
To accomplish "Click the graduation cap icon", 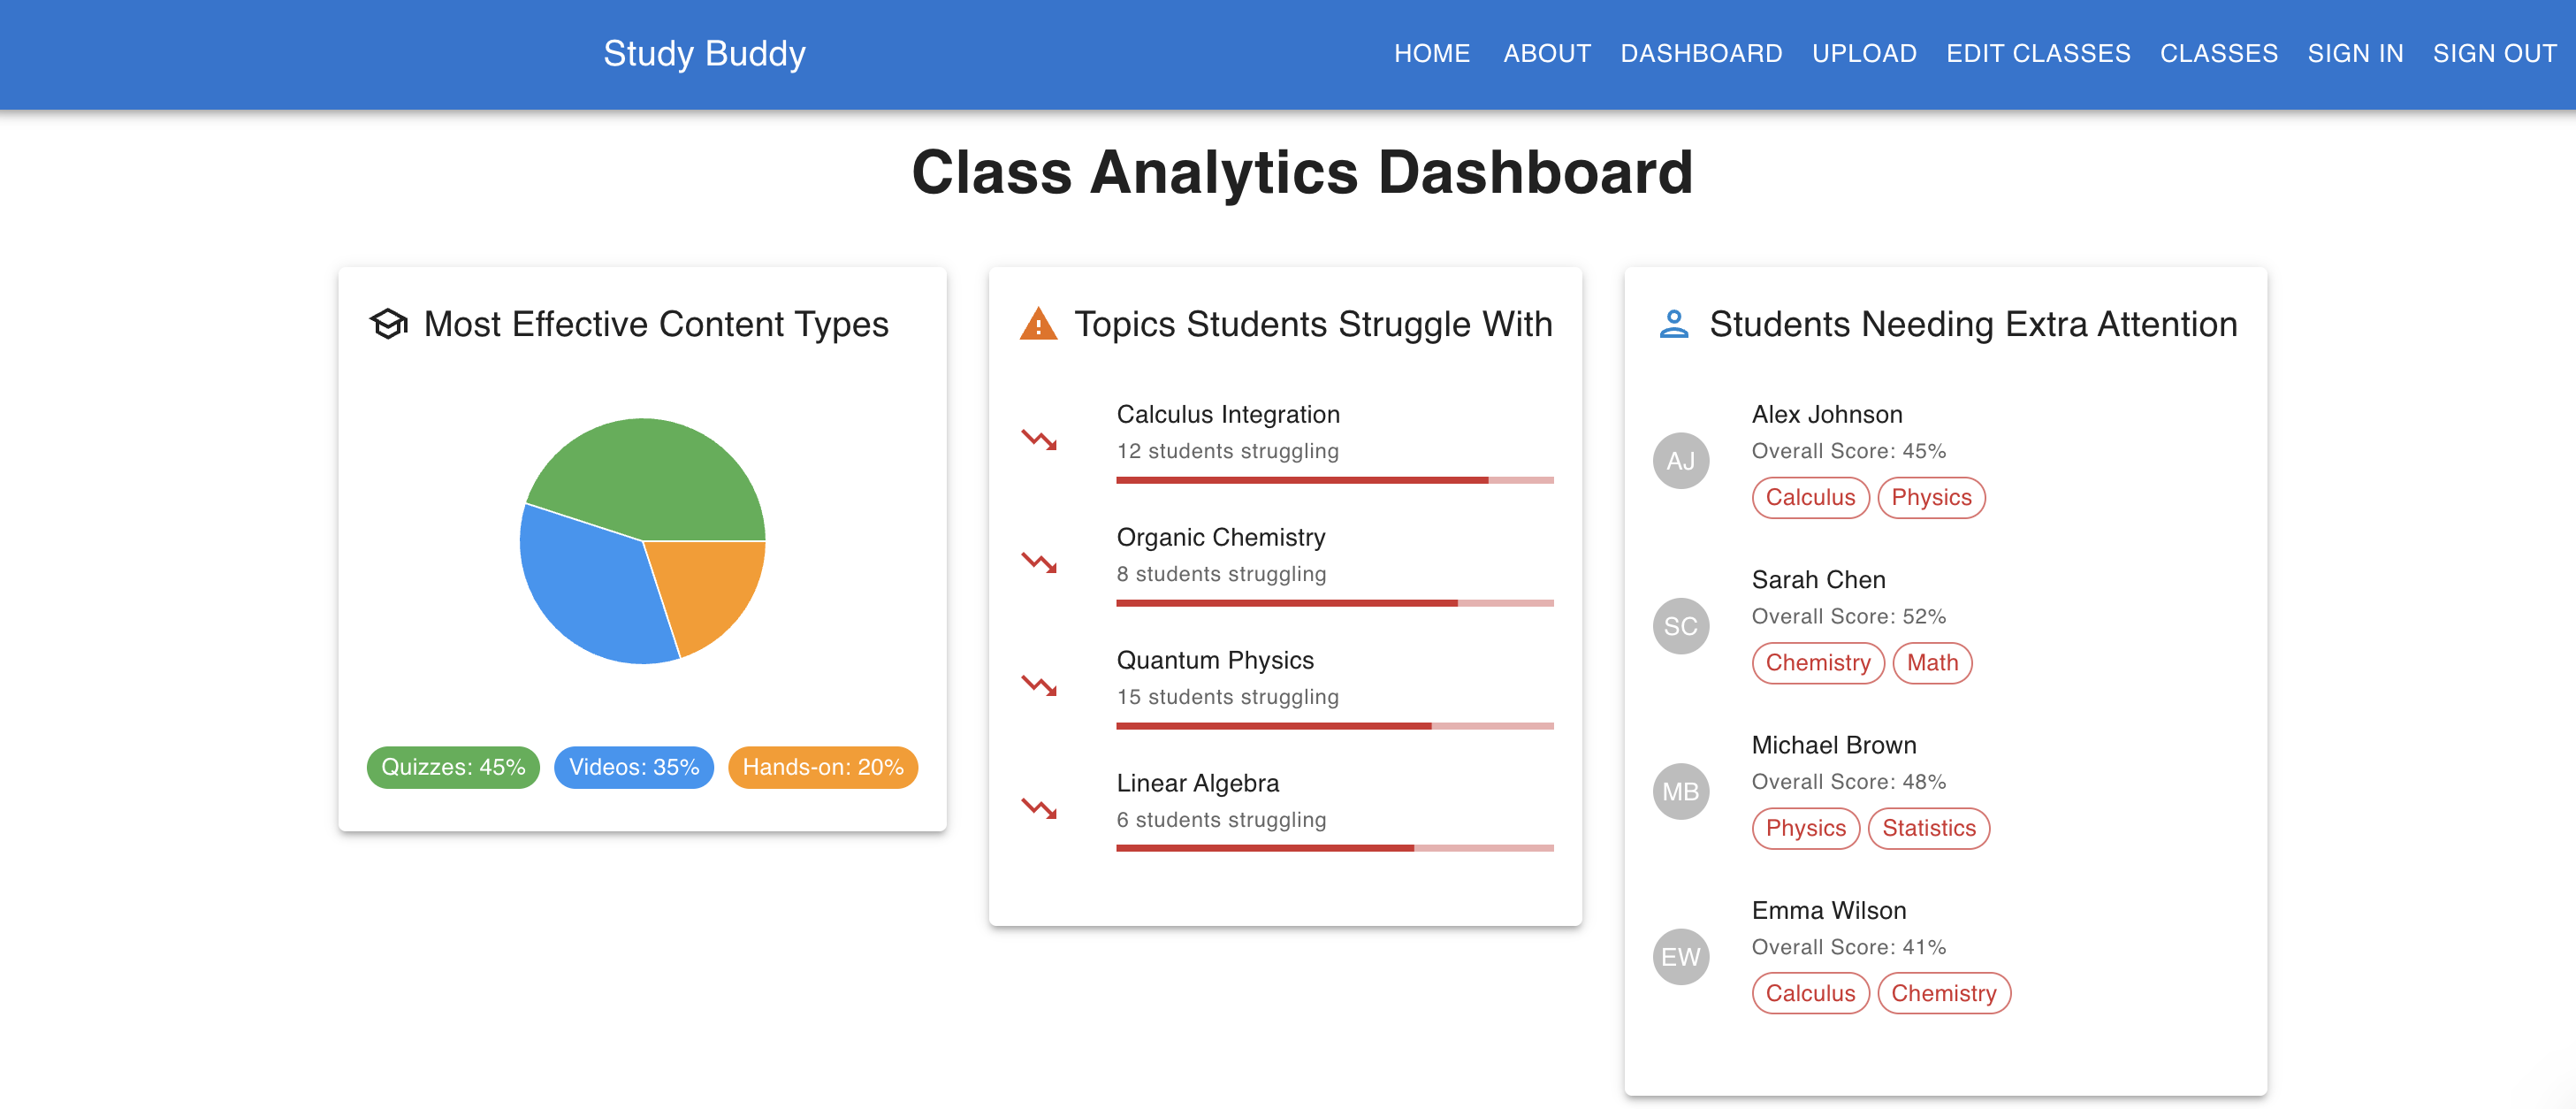I will tap(388, 324).
